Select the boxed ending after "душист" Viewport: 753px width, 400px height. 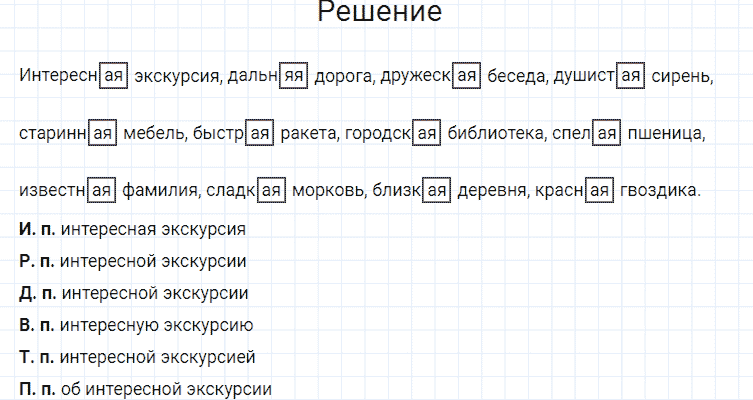pos(630,76)
